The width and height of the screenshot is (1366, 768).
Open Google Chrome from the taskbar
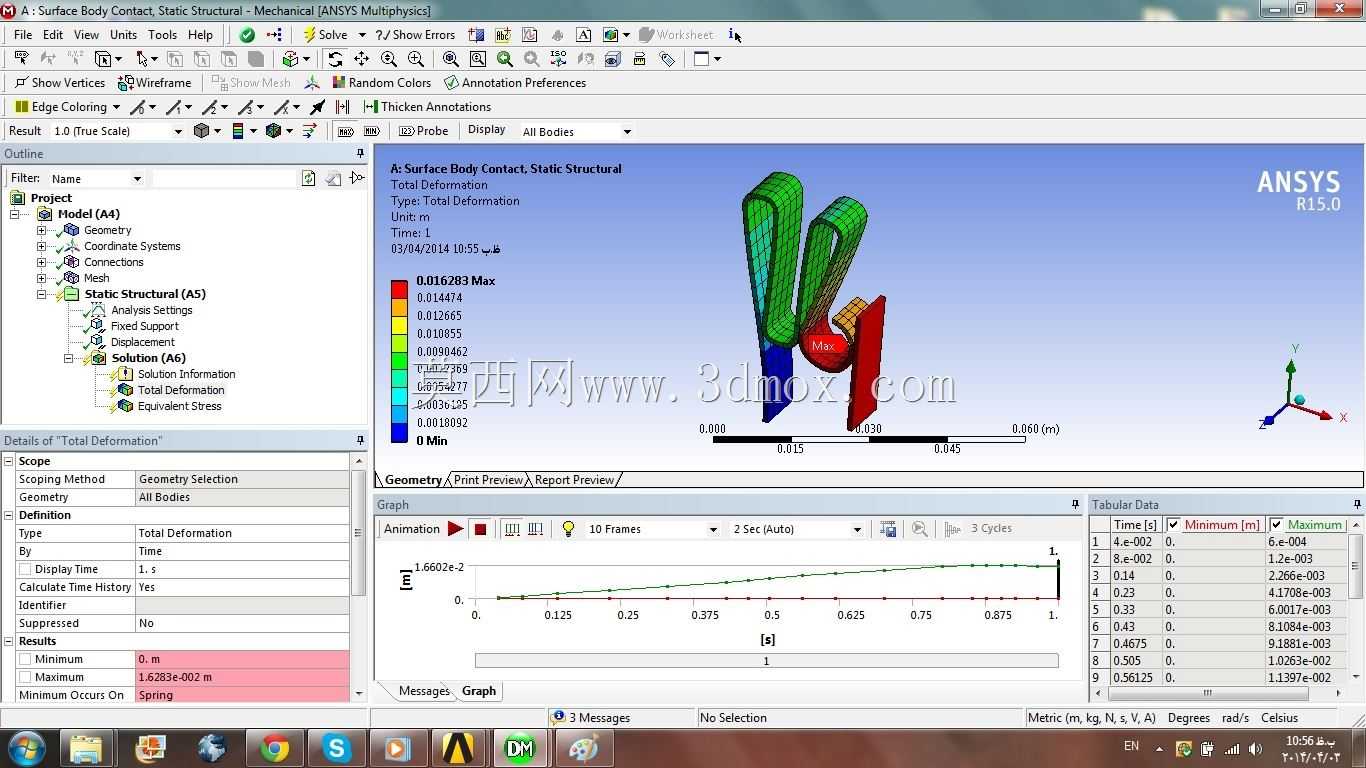click(x=274, y=748)
